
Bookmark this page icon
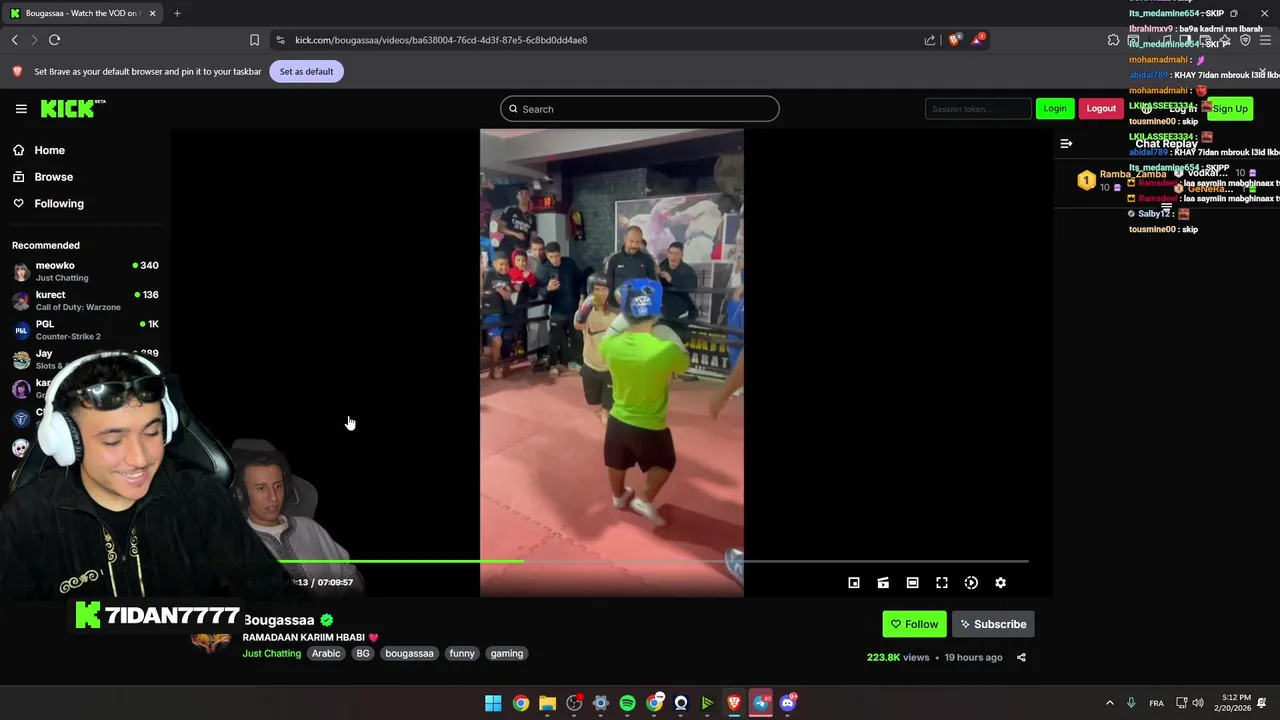(x=254, y=40)
